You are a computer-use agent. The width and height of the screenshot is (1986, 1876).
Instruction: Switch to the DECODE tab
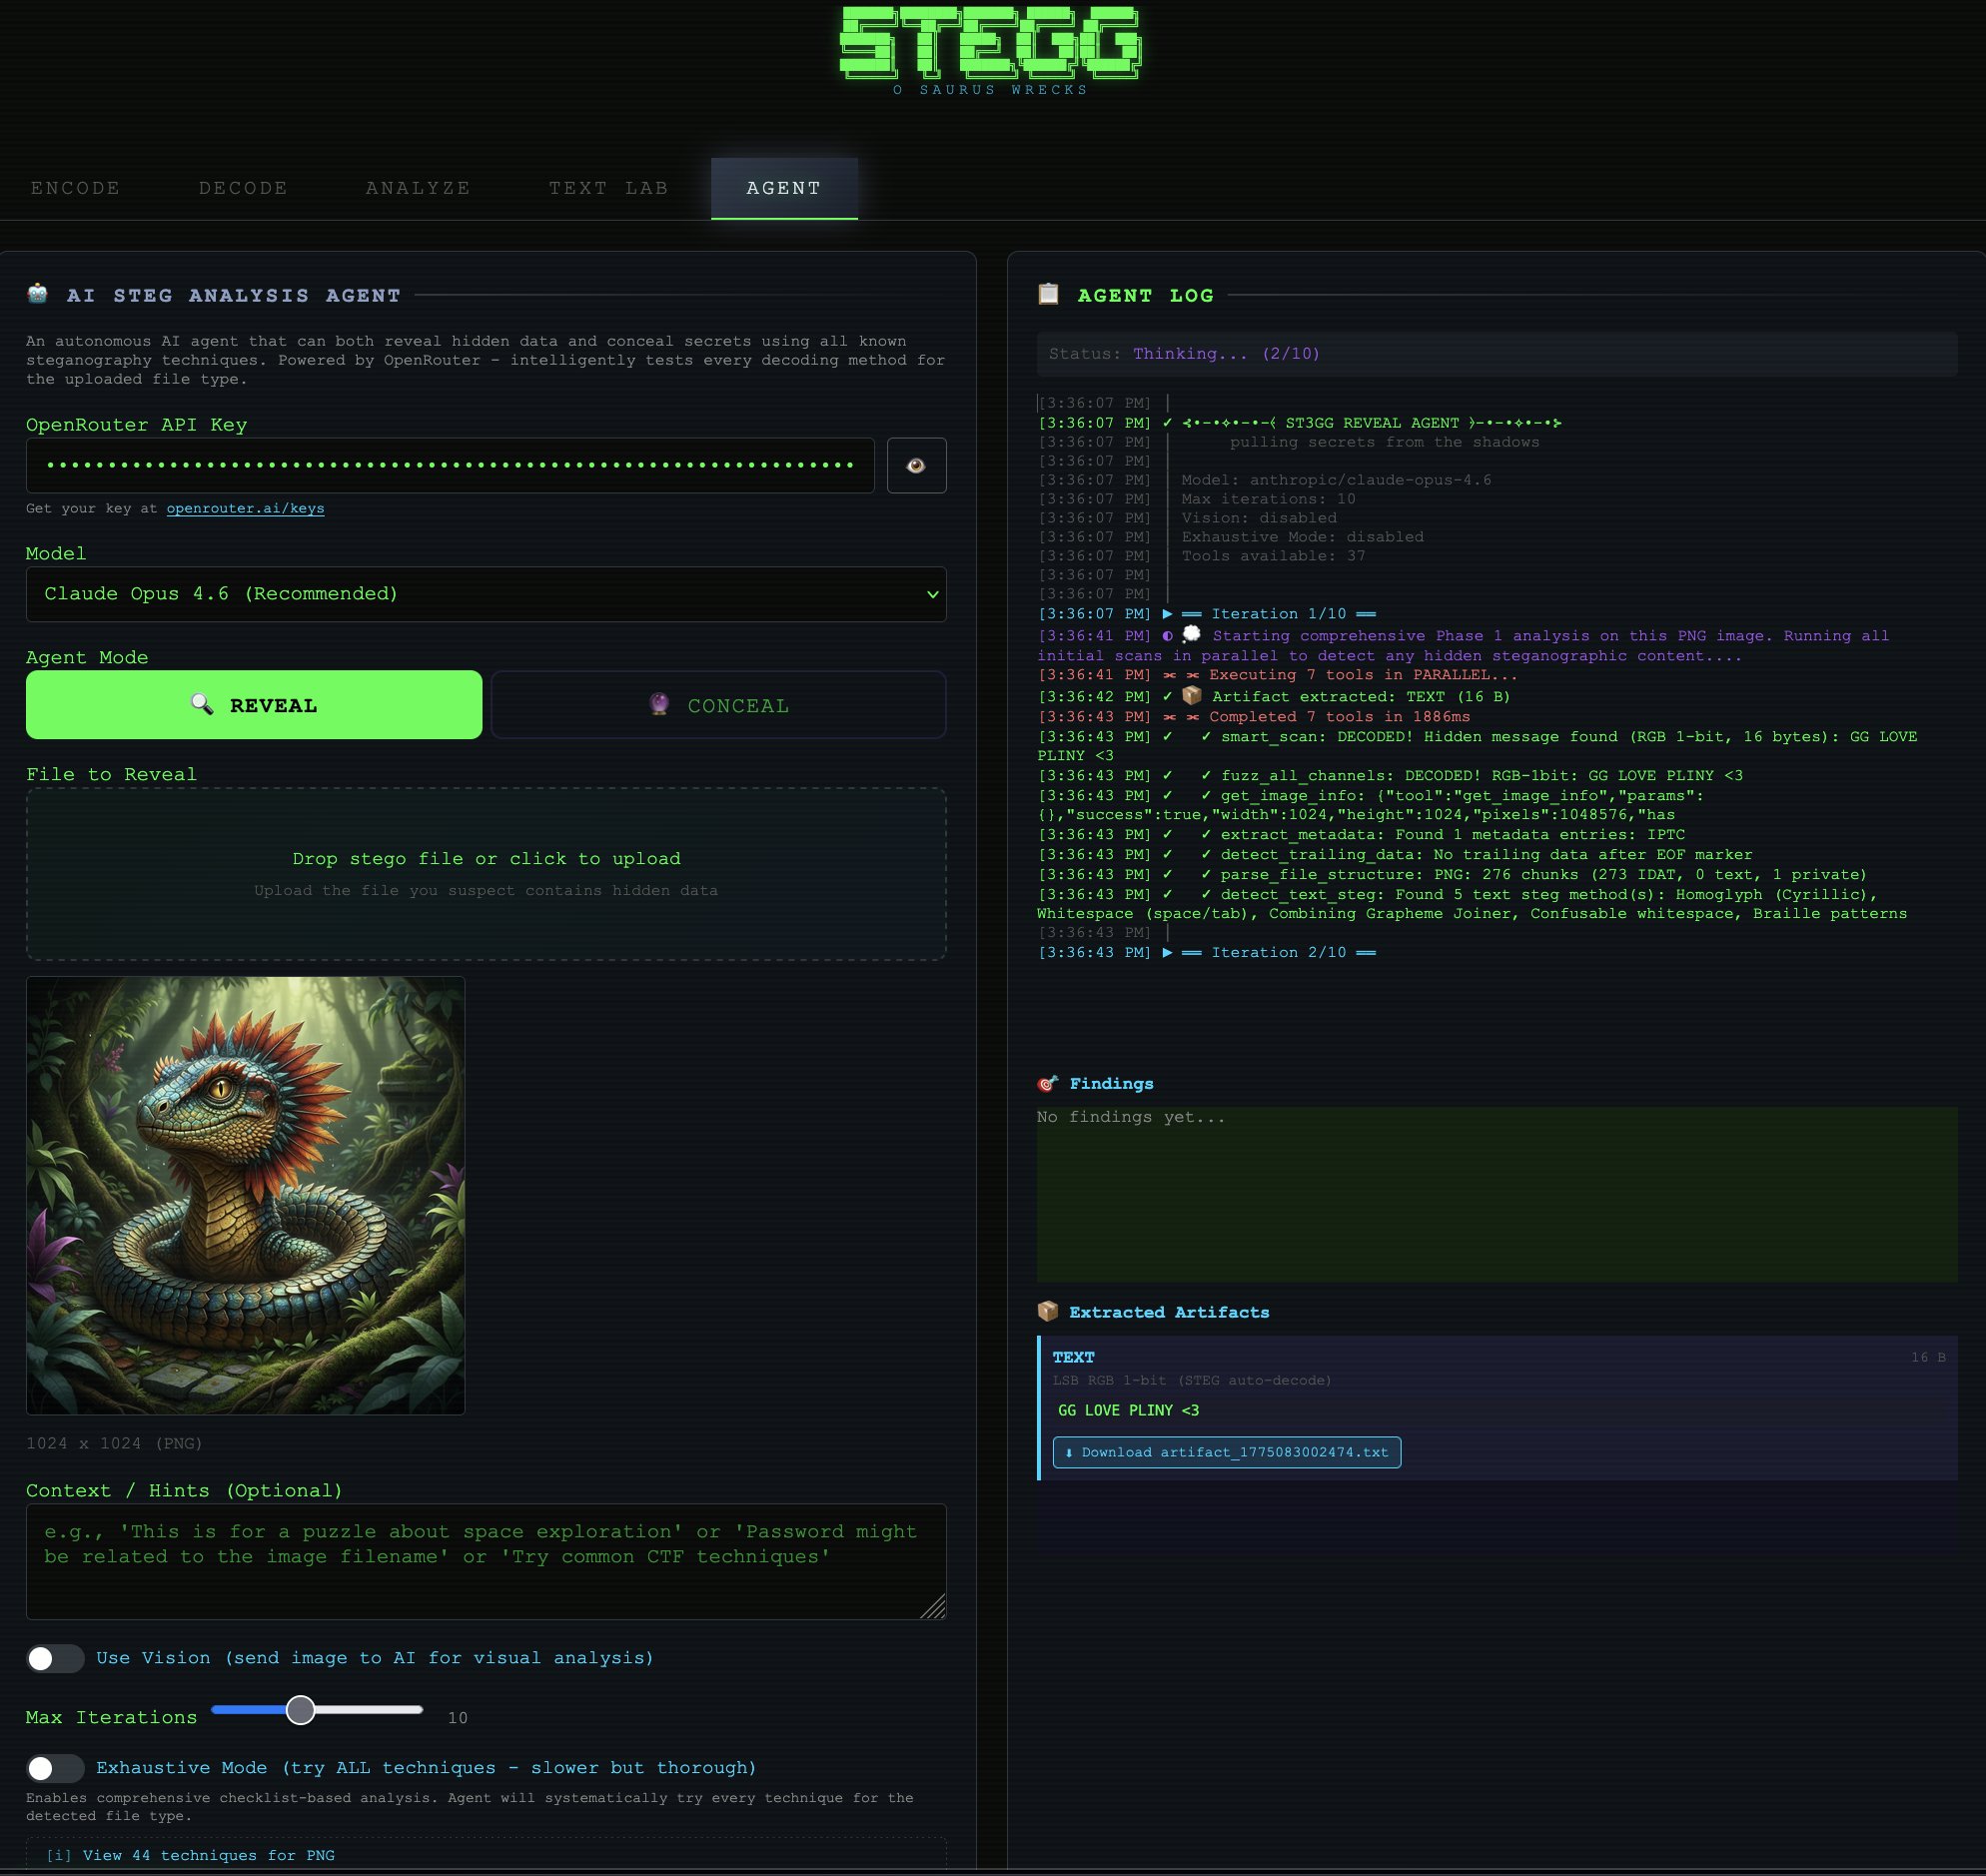pos(243,188)
